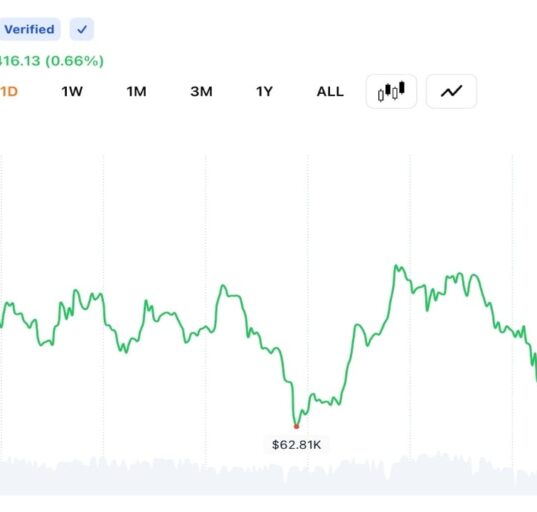
Task: Switch to candlestick chart view
Action: [391, 91]
